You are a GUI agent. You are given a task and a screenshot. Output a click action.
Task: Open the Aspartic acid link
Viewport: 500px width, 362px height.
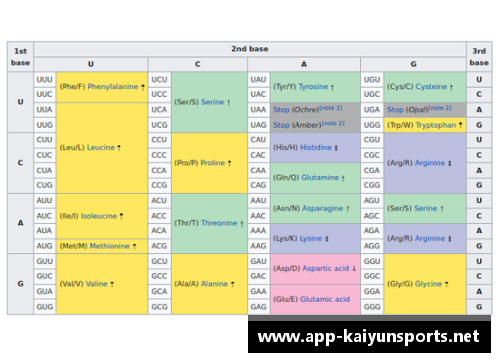pos(326,268)
